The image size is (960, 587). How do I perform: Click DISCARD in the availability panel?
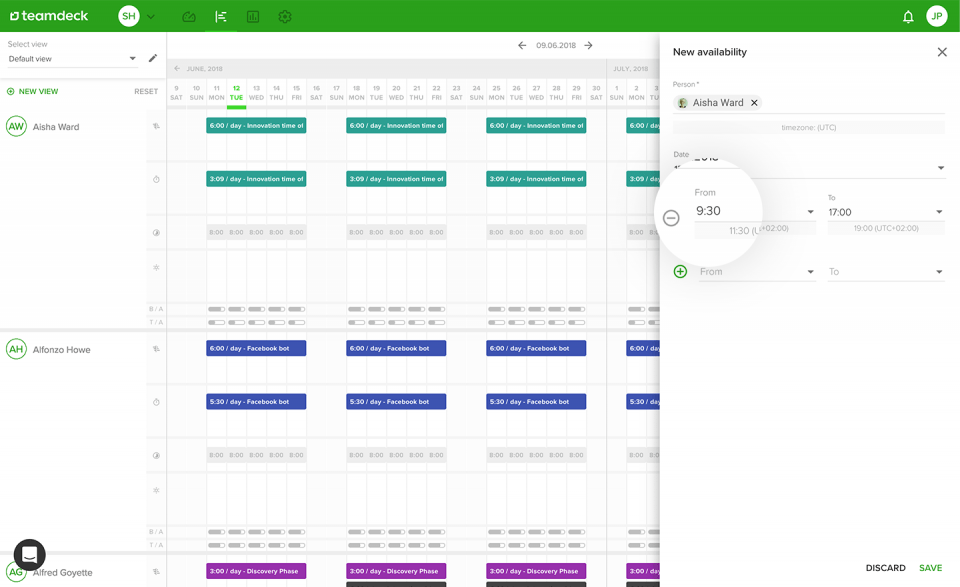coord(885,568)
